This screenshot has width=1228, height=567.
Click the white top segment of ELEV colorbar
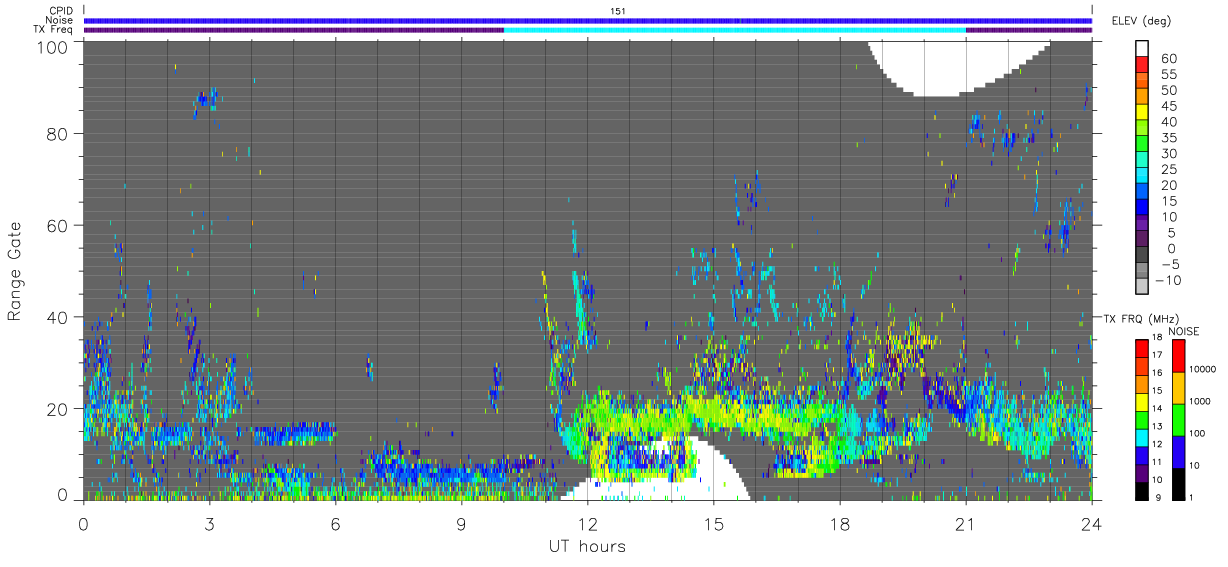(1141, 48)
